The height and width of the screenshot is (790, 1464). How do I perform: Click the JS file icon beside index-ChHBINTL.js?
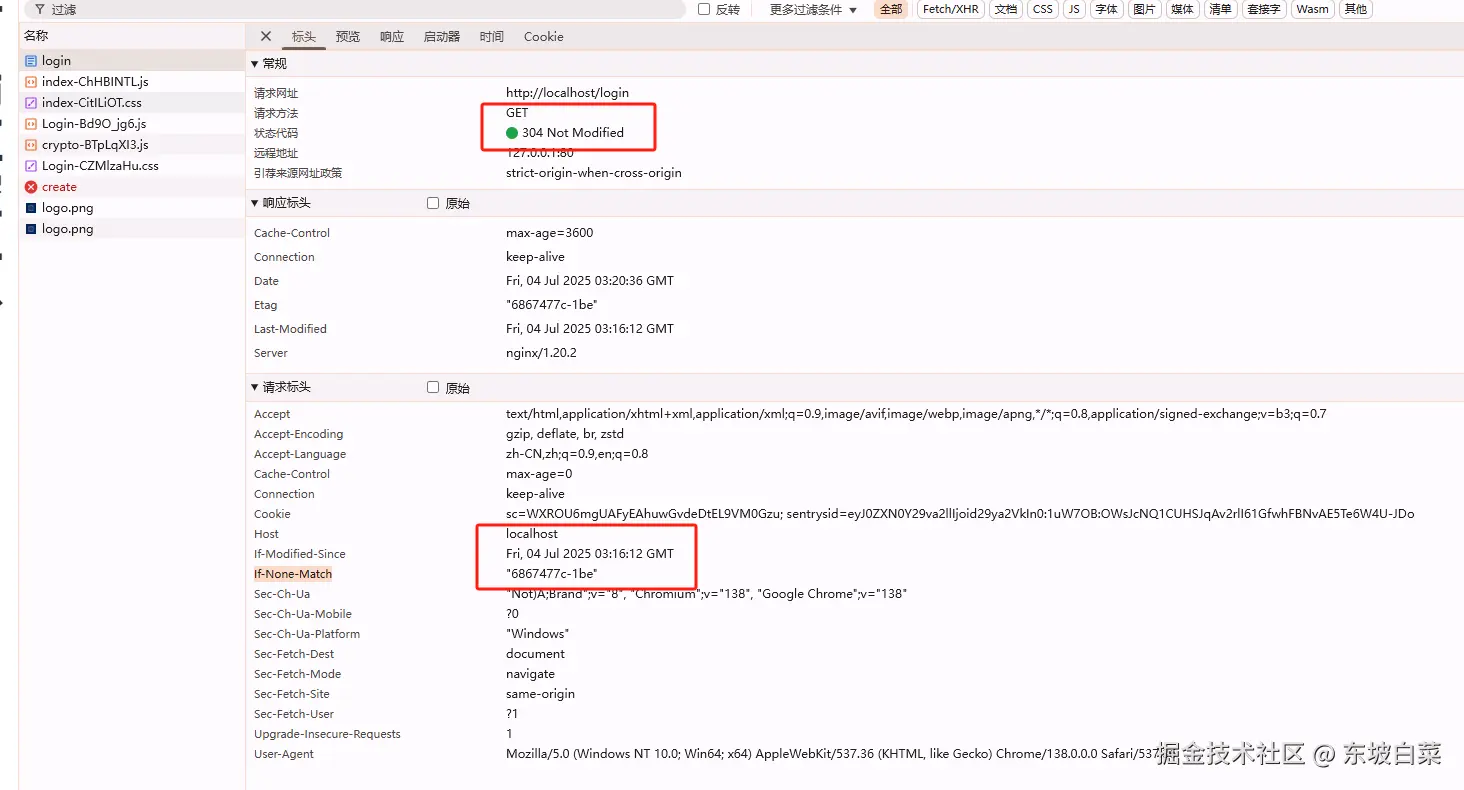point(31,82)
